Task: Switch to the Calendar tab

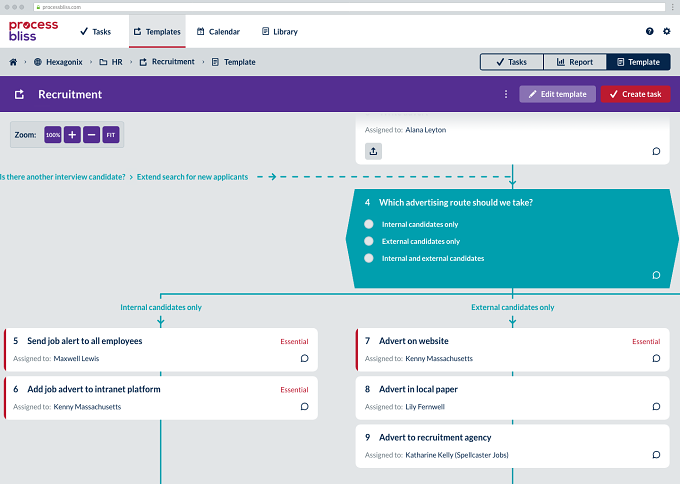Action: coord(218,32)
